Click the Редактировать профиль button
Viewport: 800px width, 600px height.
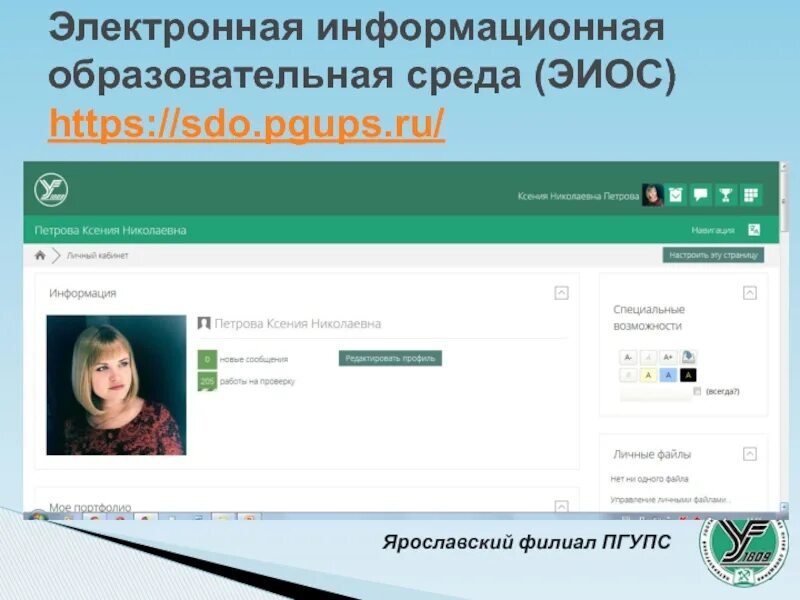coord(390,358)
